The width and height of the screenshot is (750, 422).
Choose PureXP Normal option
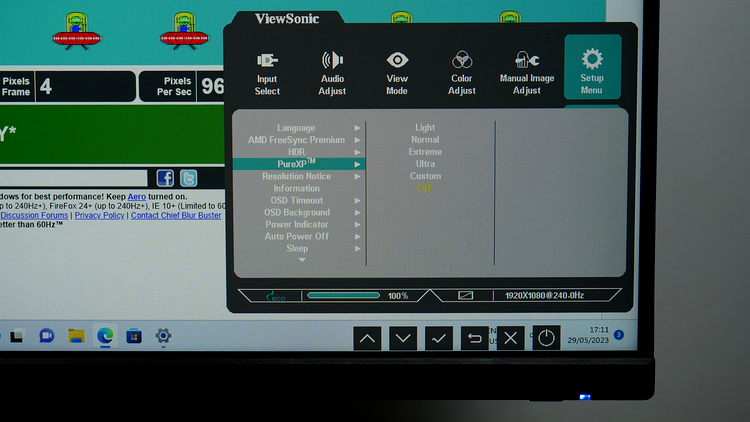click(x=425, y=140)
